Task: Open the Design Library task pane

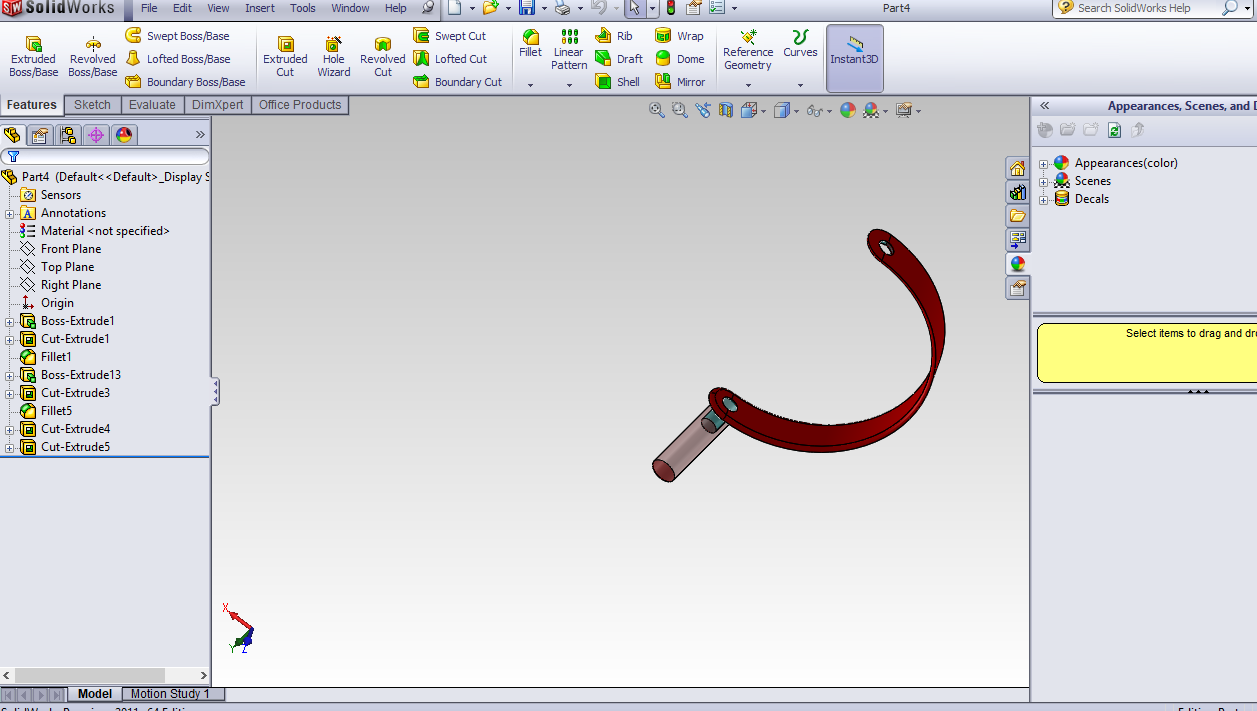Action: [1017, 192]
